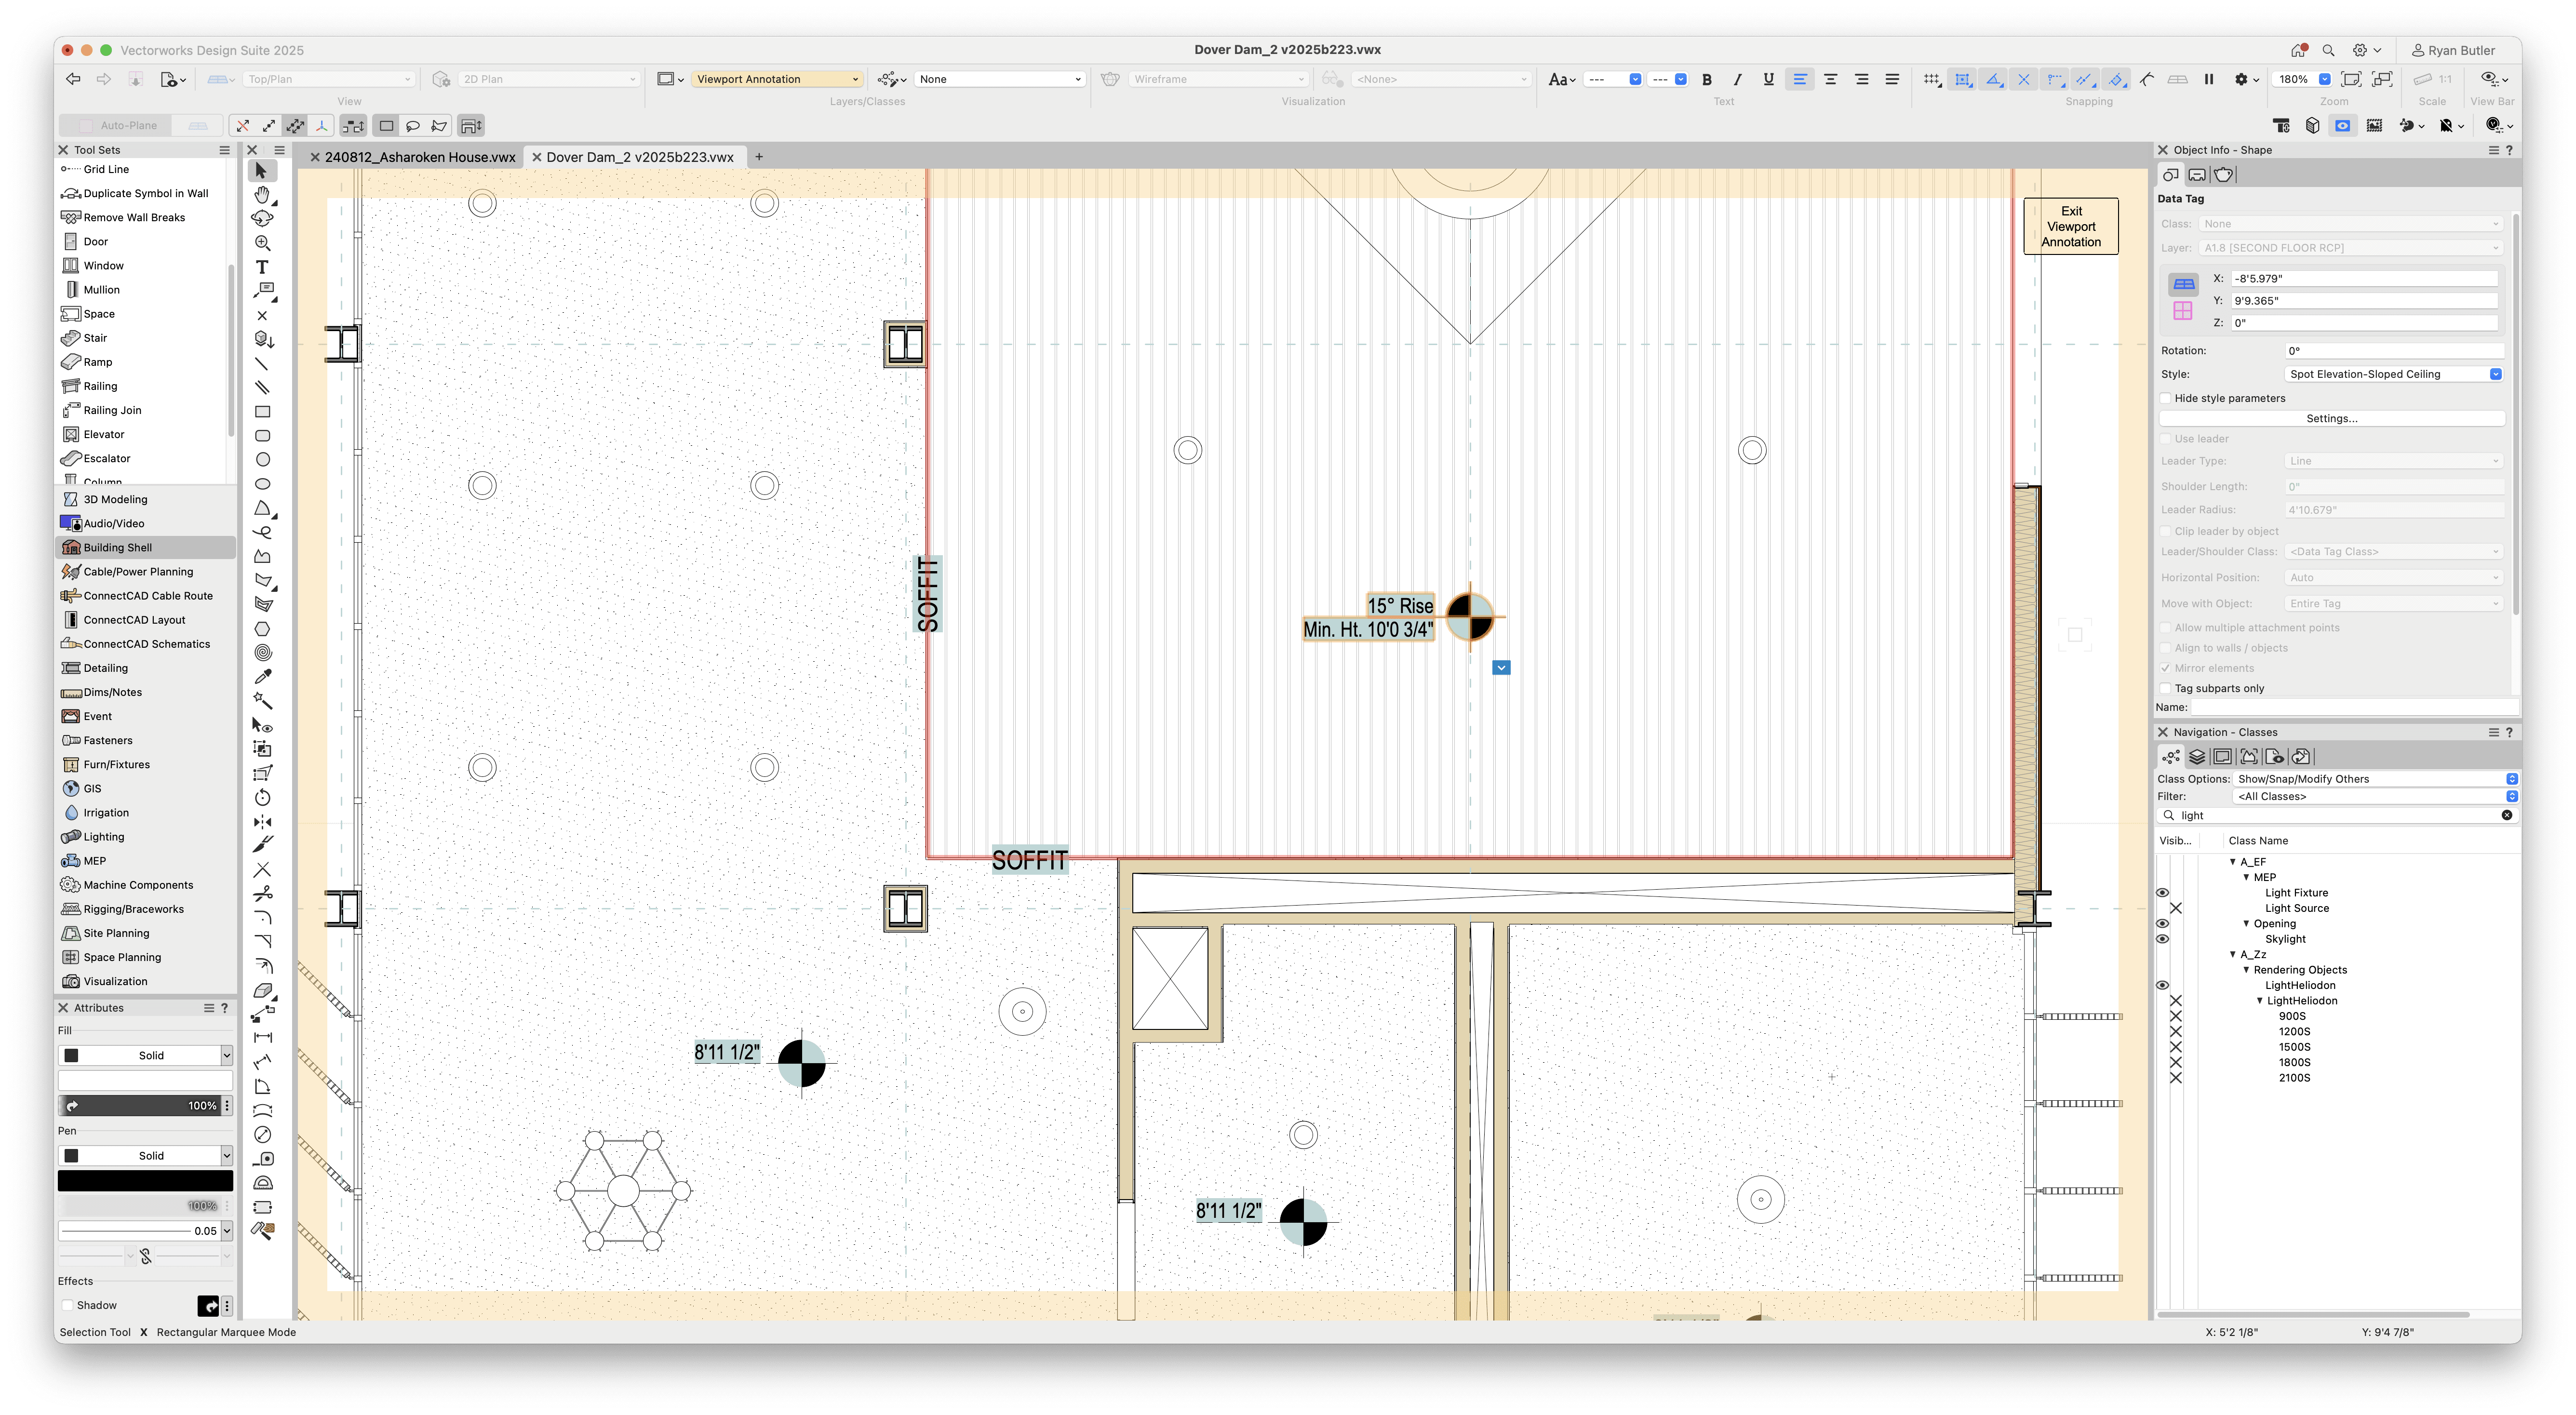2576x1415 pixels.
Task: Open the Viewport Annotation dropdown
Action: coord(777,78)
